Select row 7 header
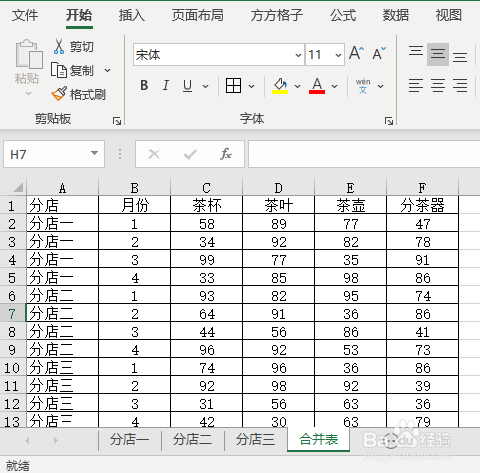The height and width of the screenshot is (473, 480). tap(12, 314)
